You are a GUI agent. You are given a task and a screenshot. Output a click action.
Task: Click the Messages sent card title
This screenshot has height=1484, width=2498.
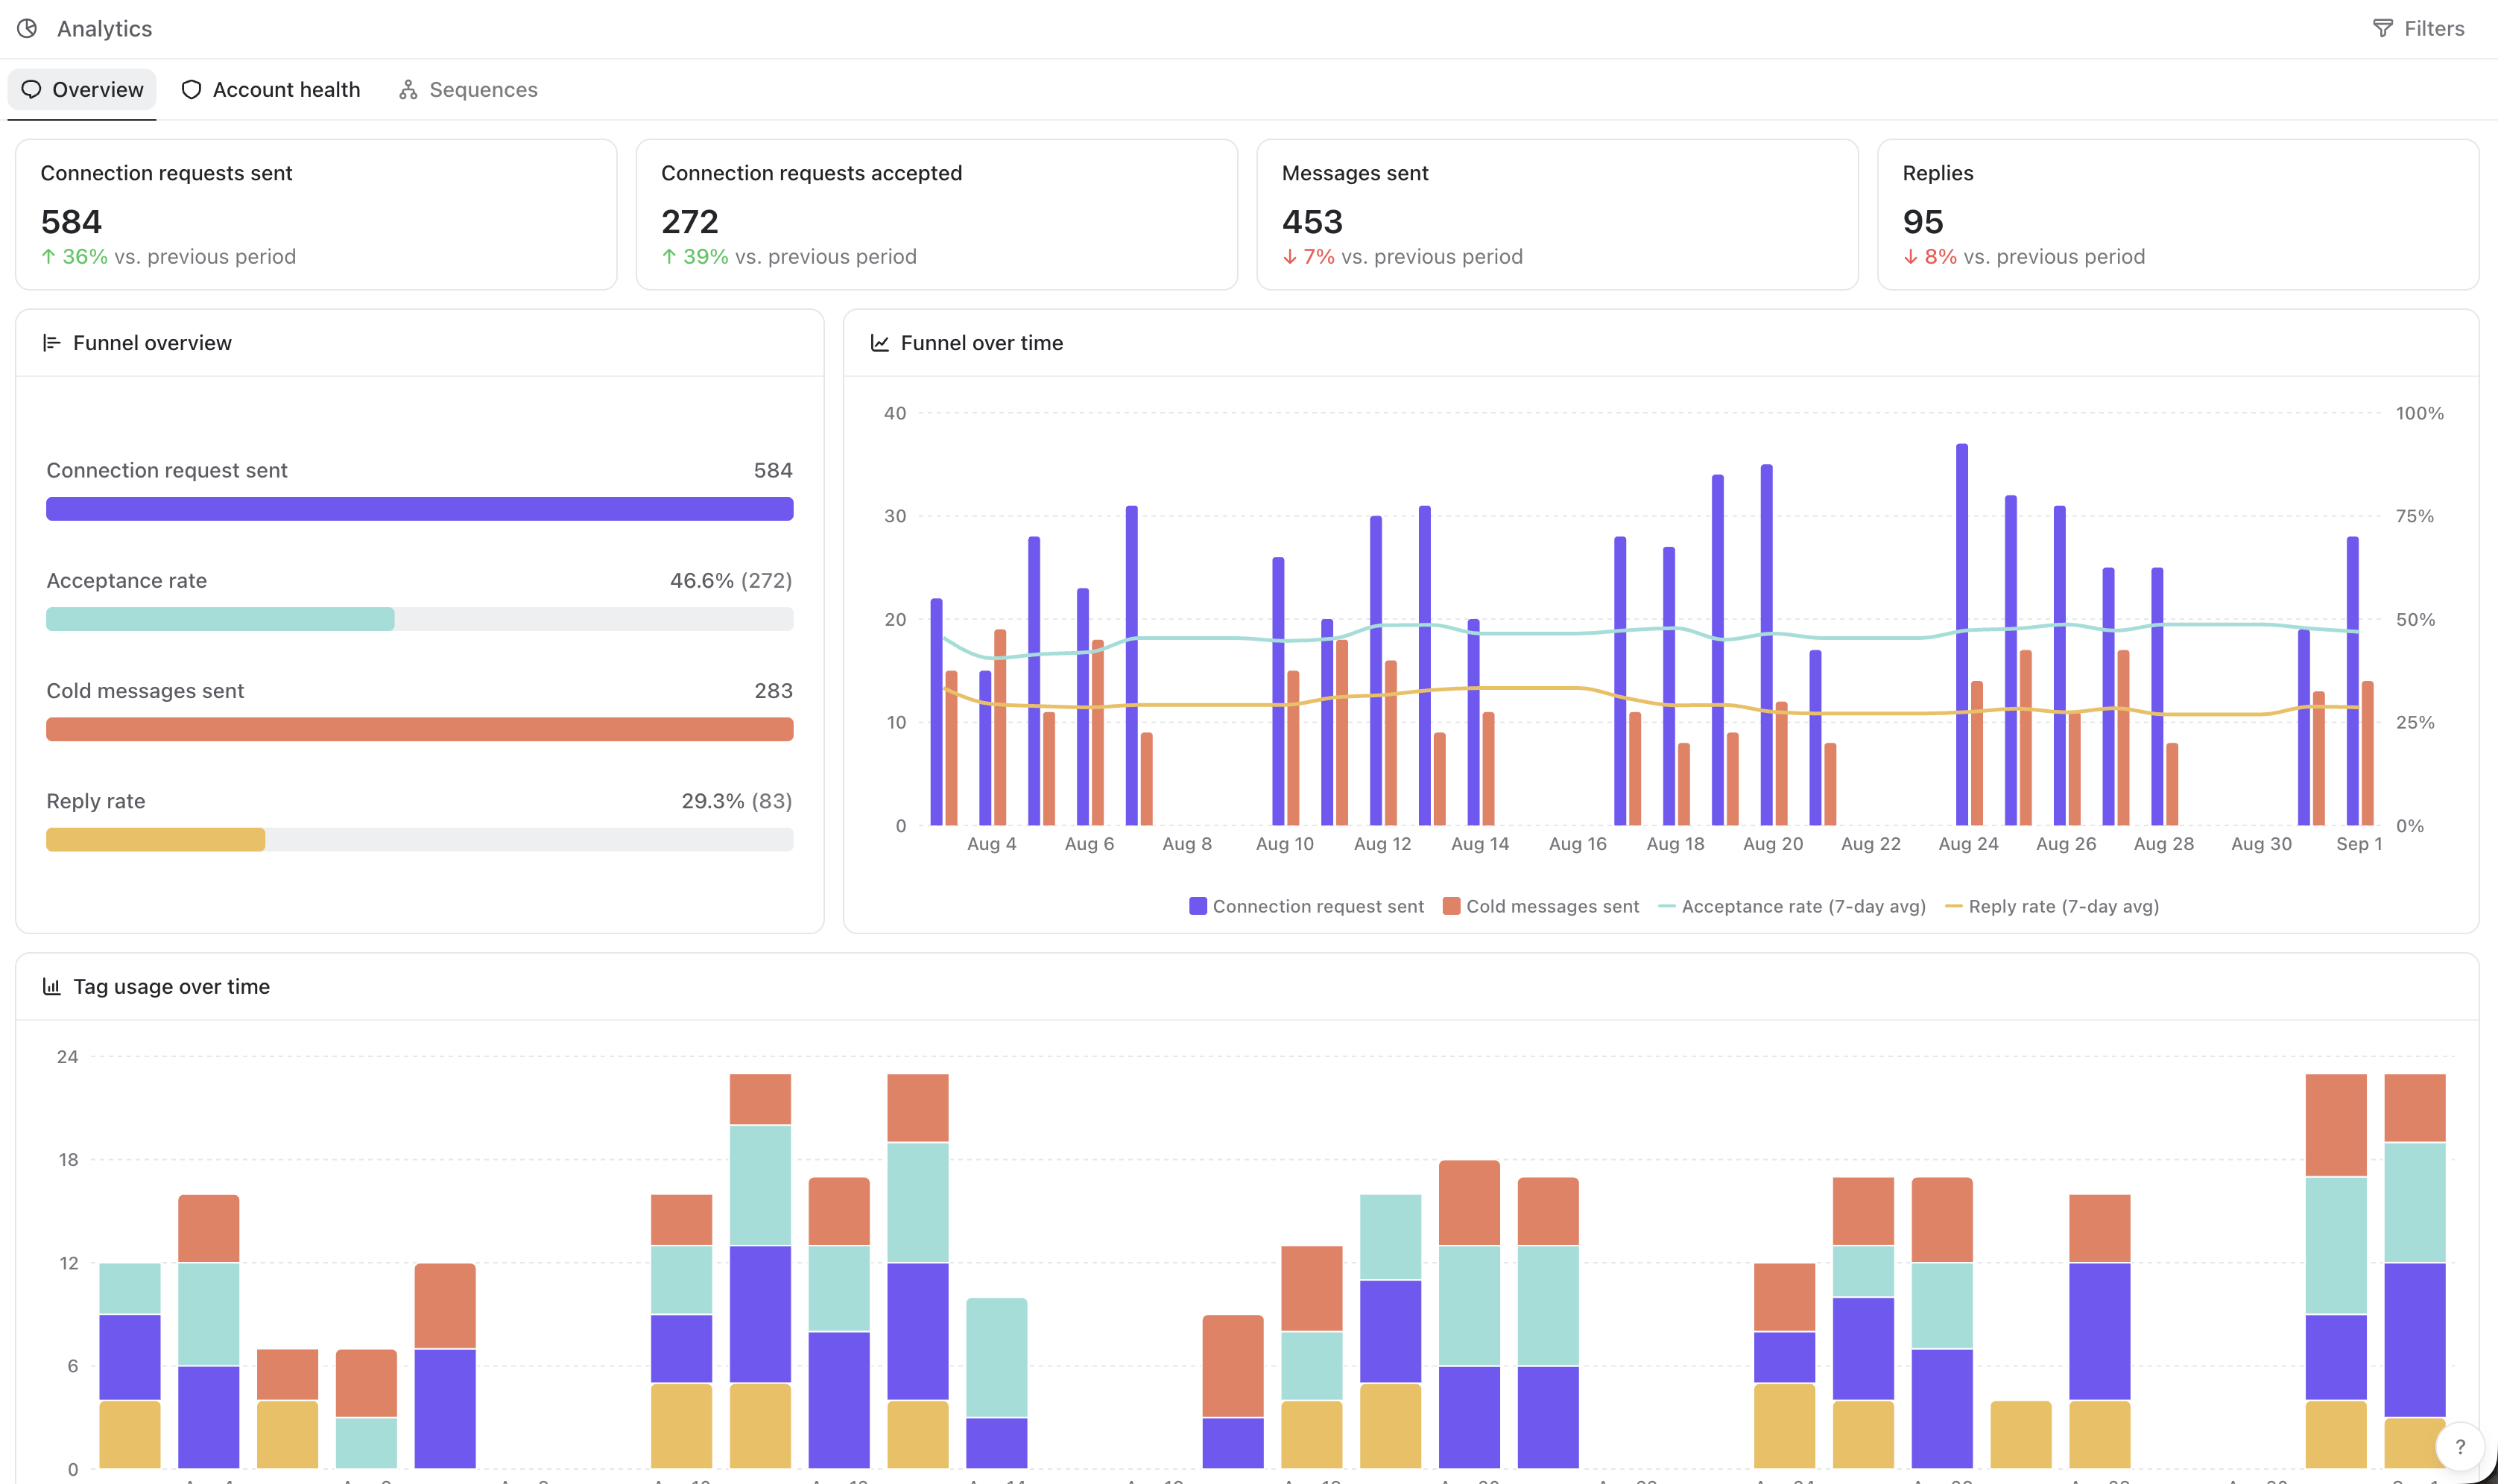point(1356,173)
